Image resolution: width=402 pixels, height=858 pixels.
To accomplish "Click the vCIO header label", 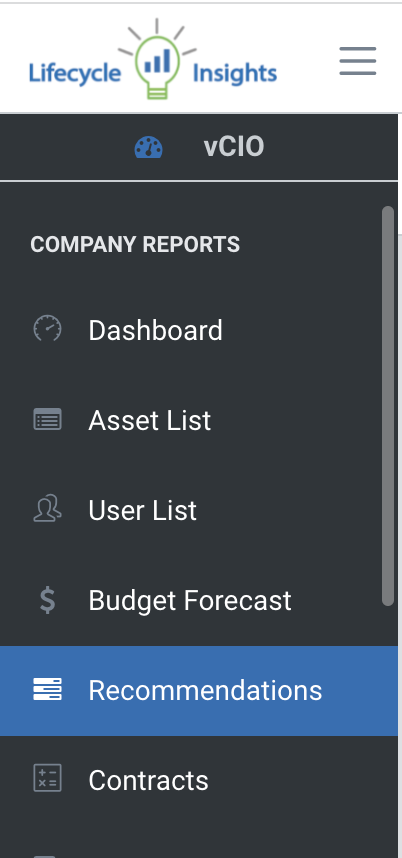I will [x=234, y=147].
